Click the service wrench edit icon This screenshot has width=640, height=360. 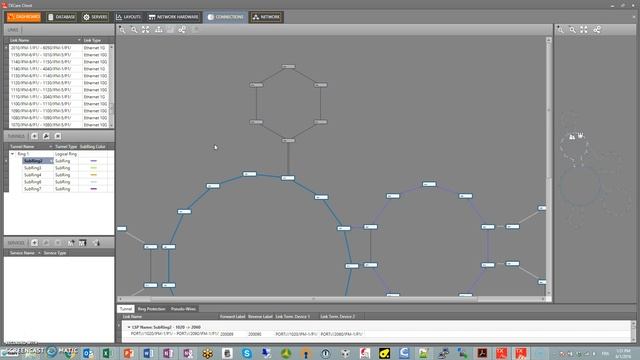pyautogui.click(x=46, y=242)
